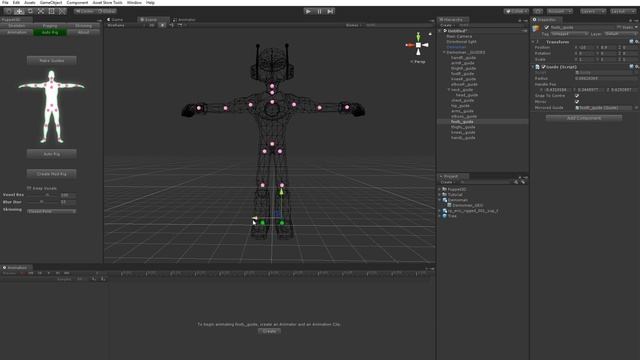The width and height of the screenshot is (640, 360).
Task: Click the Create Mod Rig button
Action: click(x=51, y=174)
